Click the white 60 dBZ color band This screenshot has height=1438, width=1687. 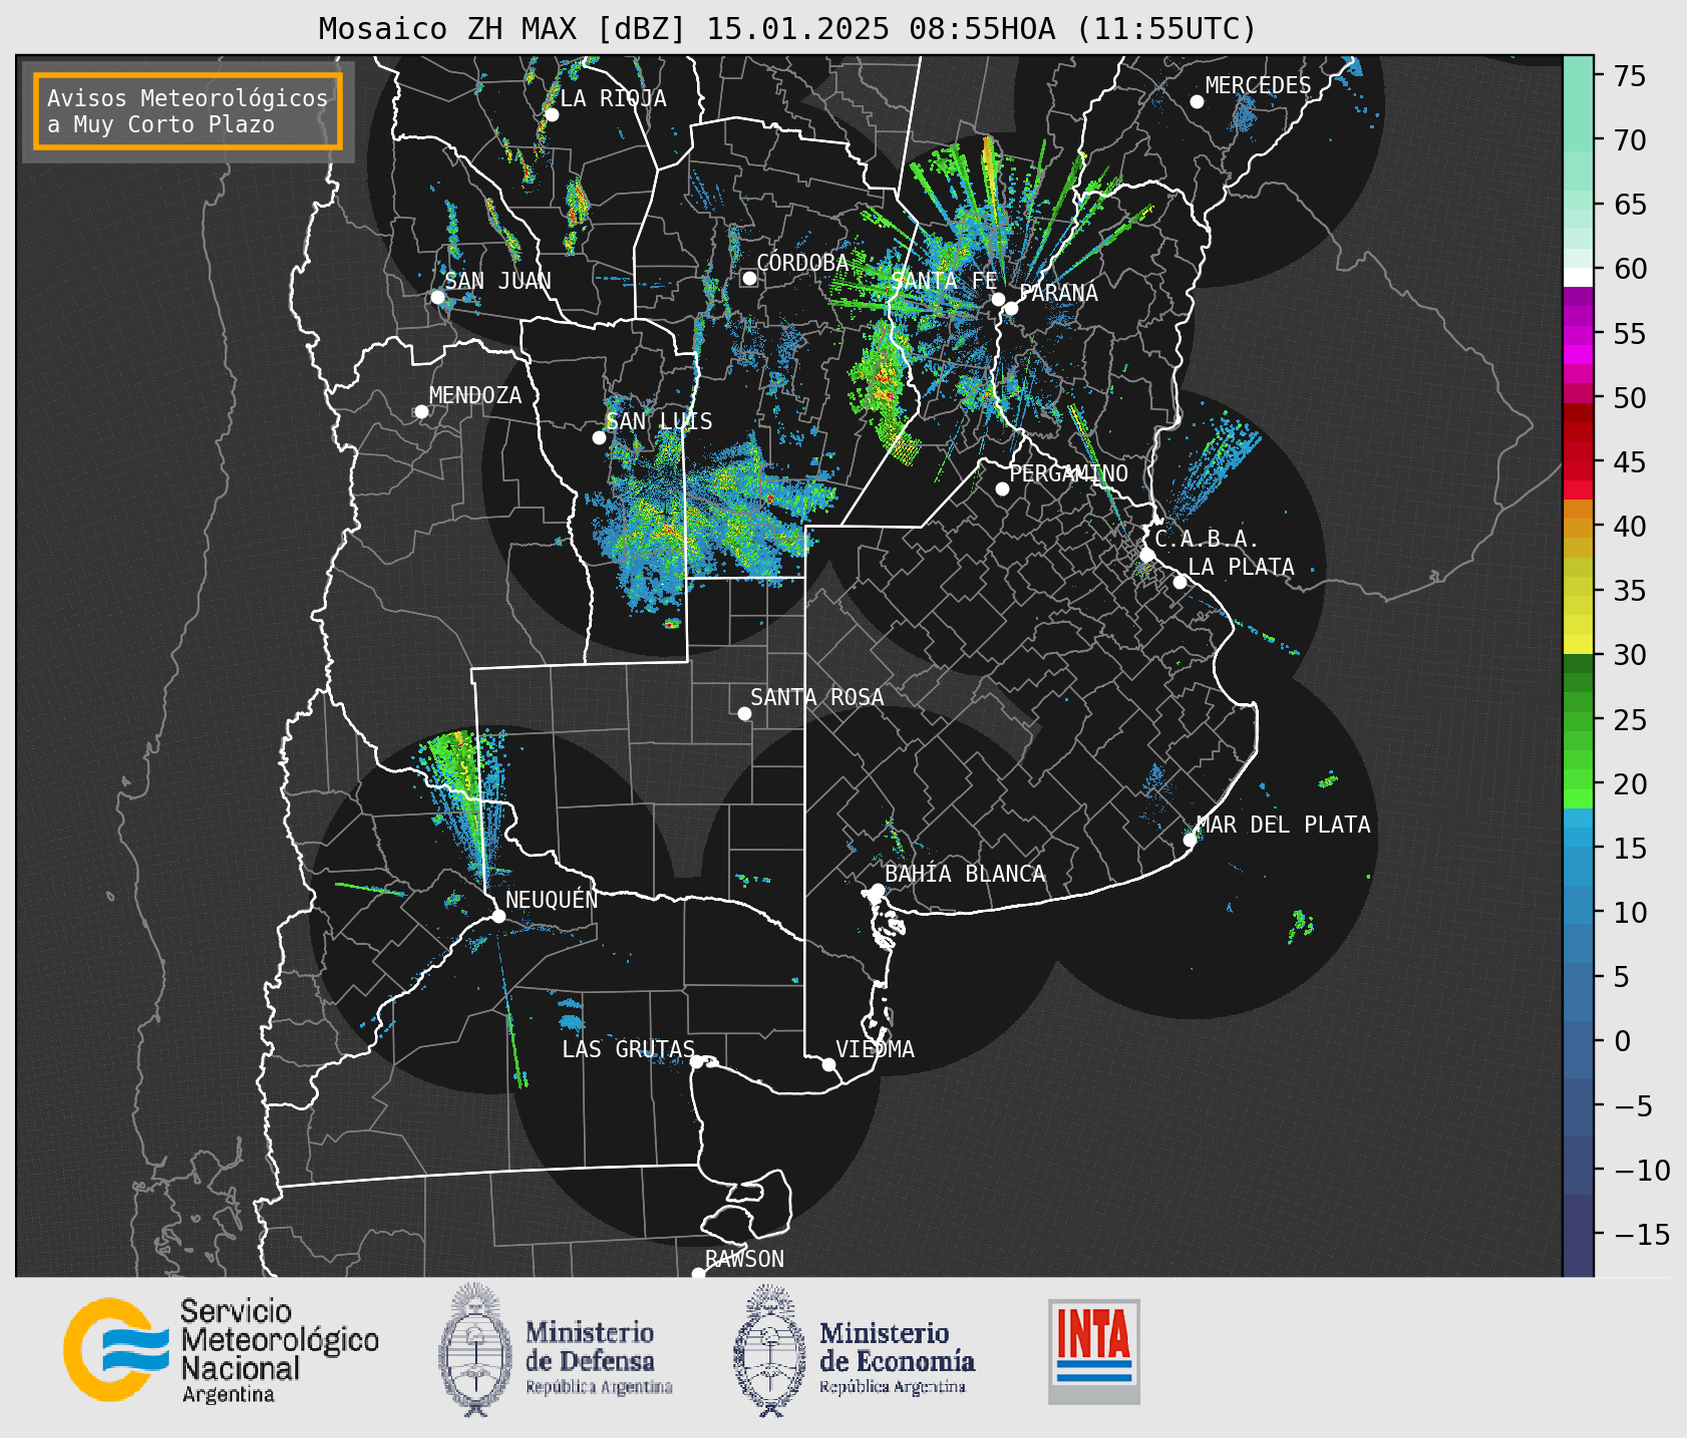(x=1578, y=277)
